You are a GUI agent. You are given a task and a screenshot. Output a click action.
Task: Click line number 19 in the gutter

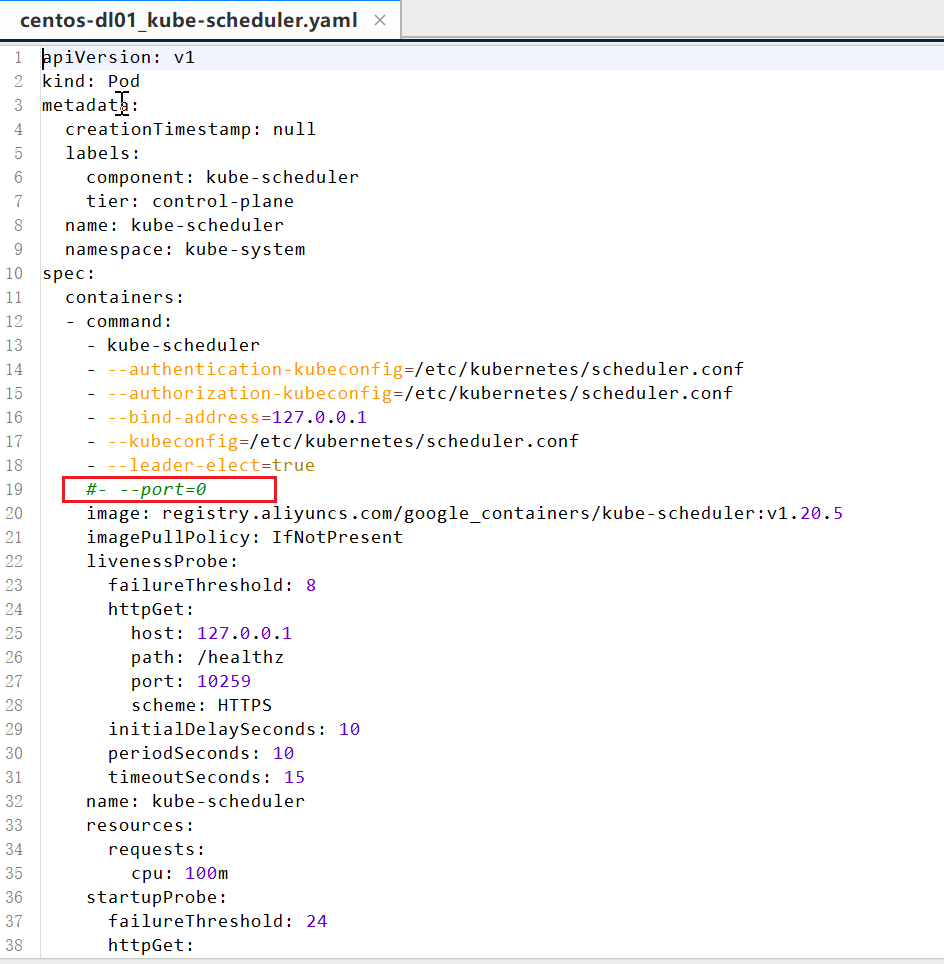pos(14,489)
